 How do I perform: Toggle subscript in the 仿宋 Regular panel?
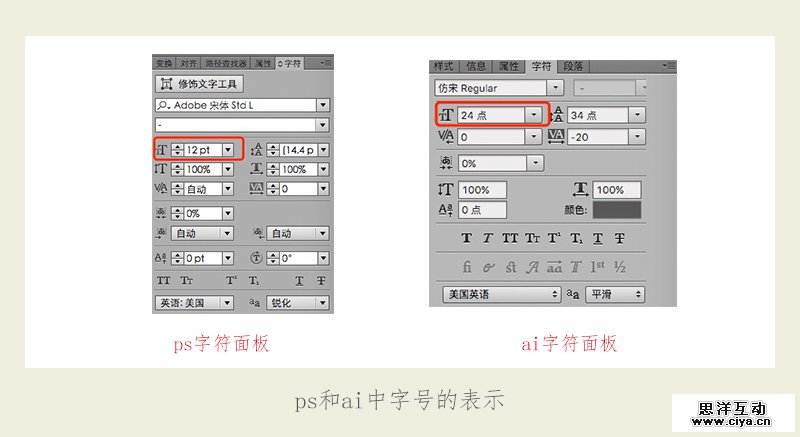coord(576,238)
